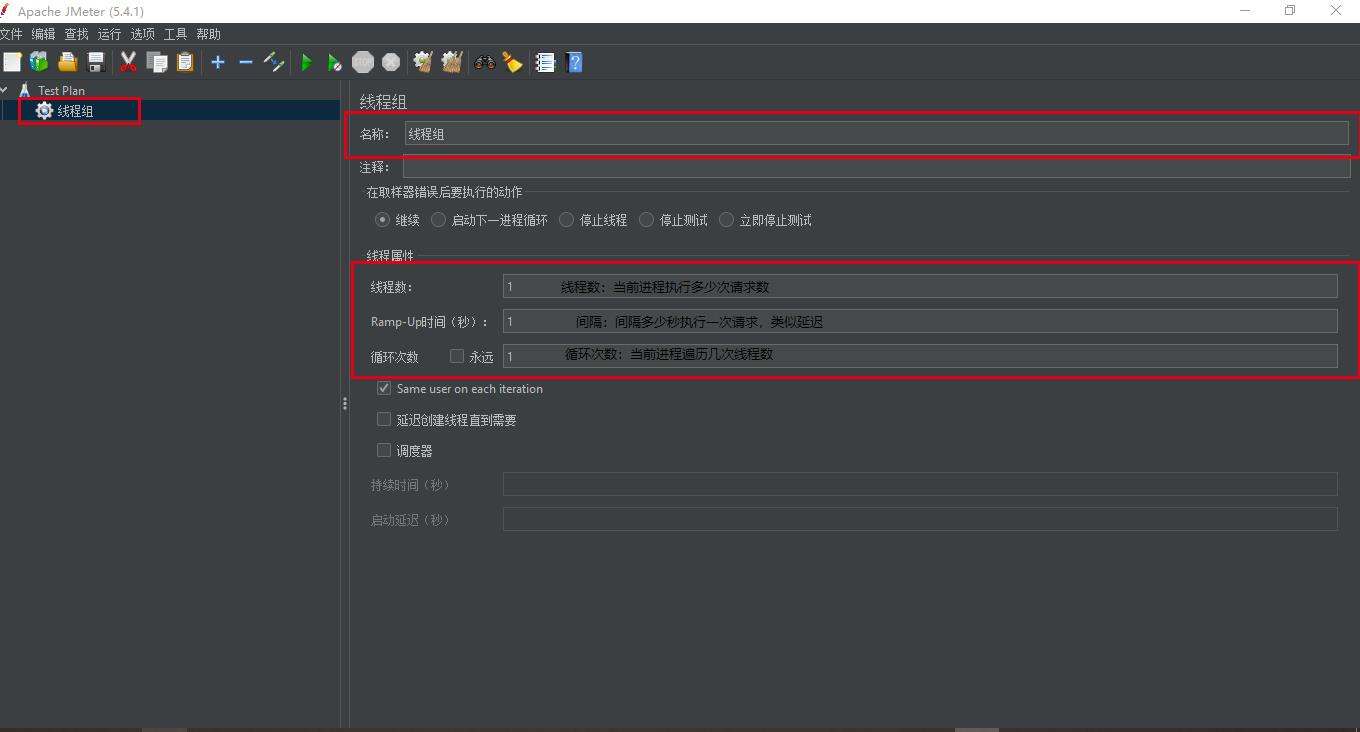Open the 编辑 menu

coord(43,34)
